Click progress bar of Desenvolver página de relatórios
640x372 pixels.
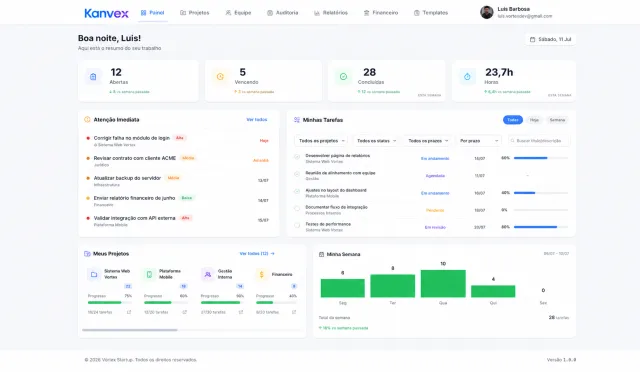(x=541, y=158)
